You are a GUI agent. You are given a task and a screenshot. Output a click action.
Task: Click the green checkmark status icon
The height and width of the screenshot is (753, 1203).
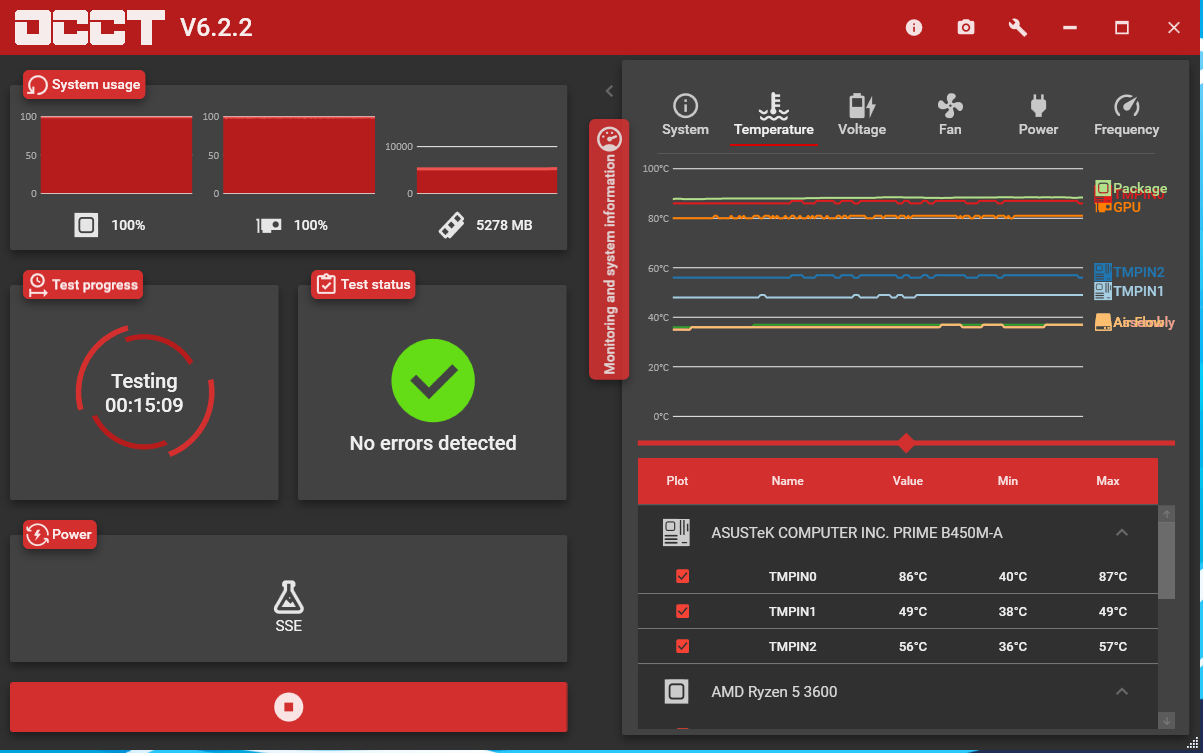coord(433,380)
